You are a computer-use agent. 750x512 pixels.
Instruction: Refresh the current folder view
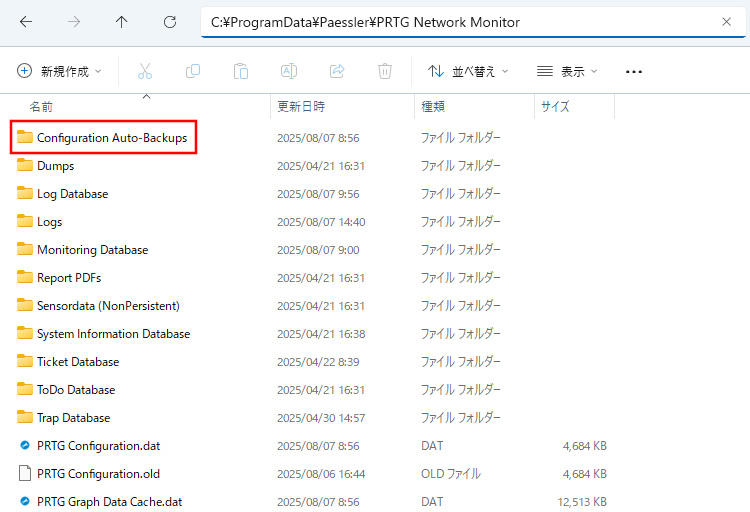[x=170, y=22]
